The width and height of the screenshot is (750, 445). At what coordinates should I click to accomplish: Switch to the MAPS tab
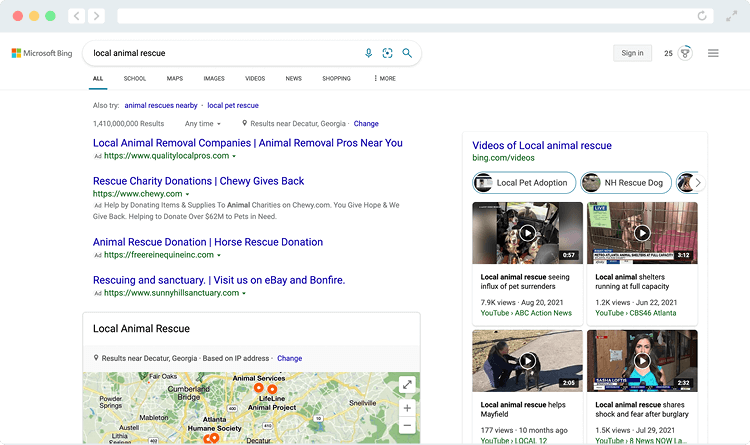175,78
